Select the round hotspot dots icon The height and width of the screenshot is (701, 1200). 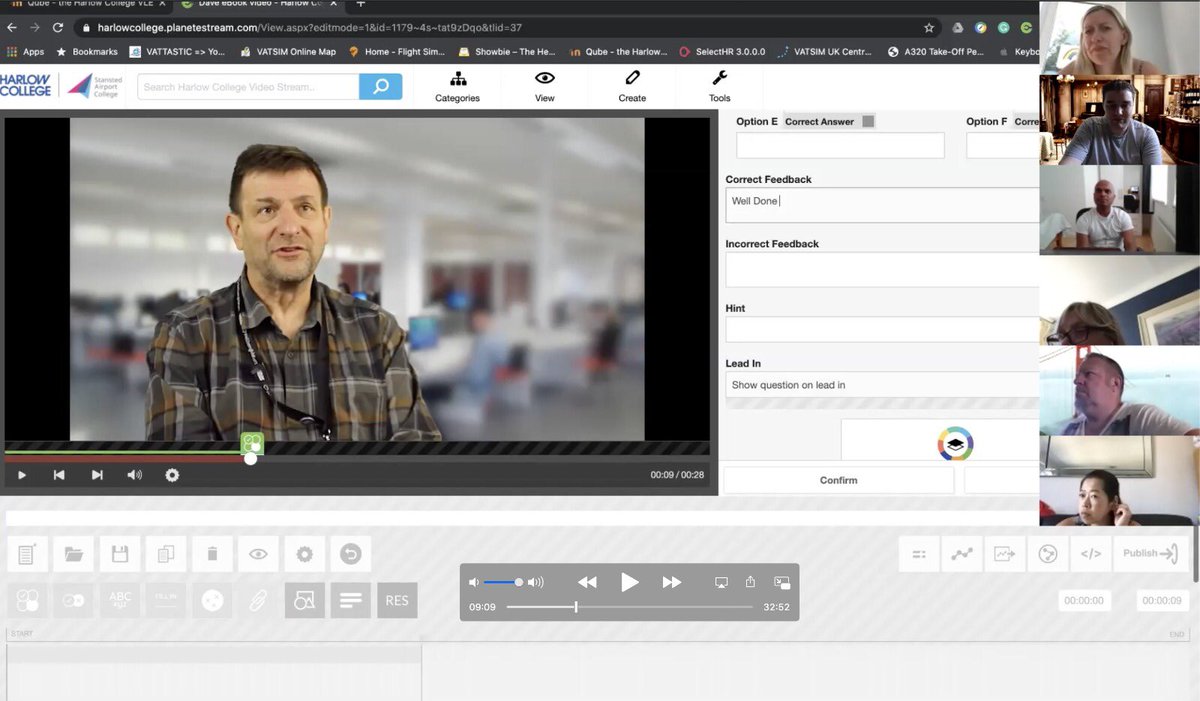point(212,600)
